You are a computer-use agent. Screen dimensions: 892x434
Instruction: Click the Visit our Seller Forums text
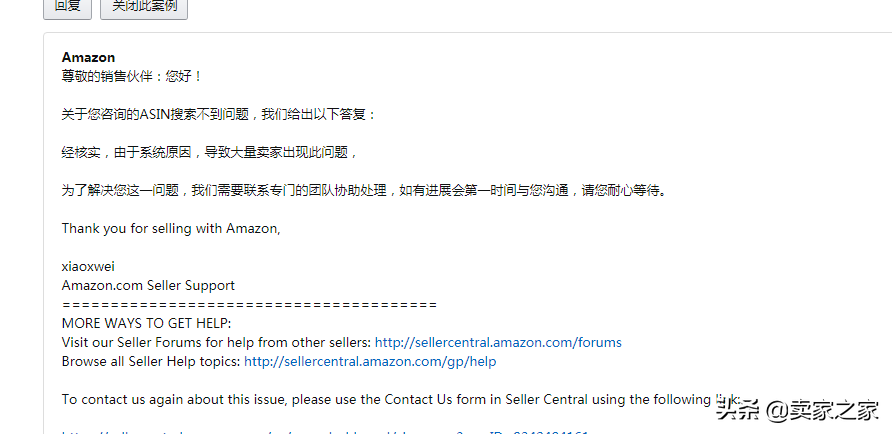pos(216,342)
